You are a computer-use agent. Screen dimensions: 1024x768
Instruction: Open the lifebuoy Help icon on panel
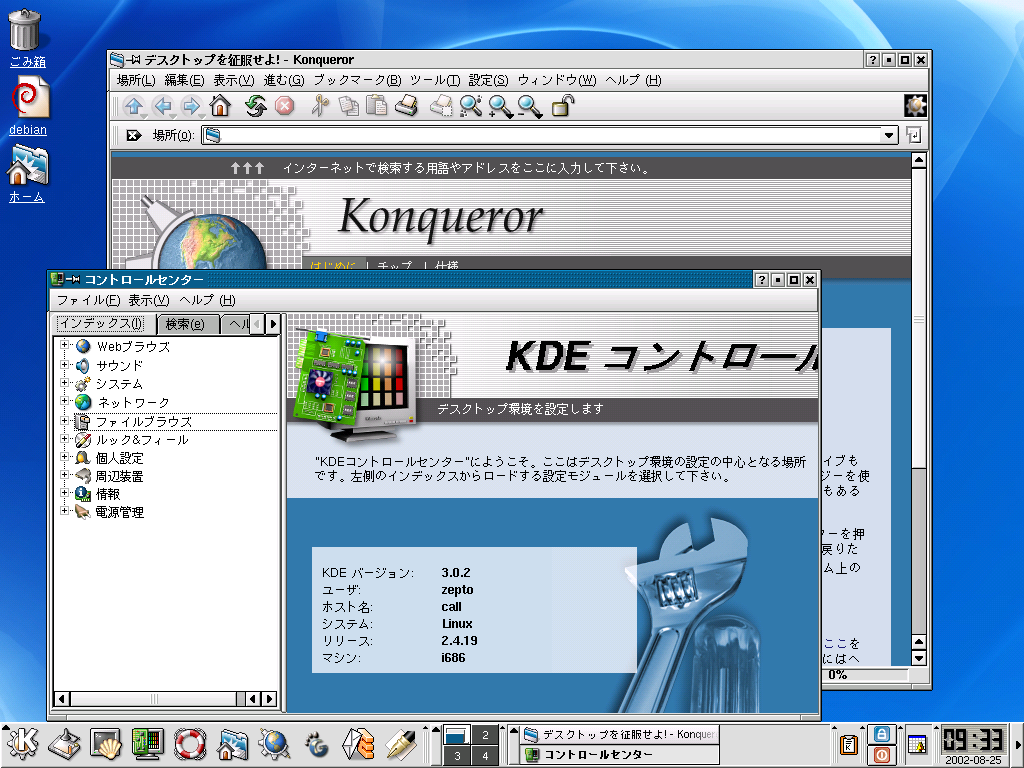(190, 744)
